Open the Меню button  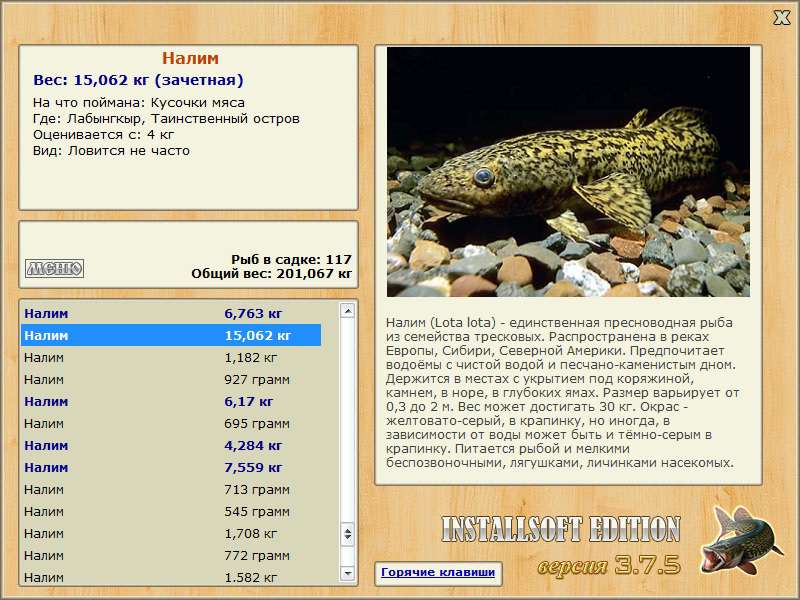pyautogui.click(x=54, y=268)
